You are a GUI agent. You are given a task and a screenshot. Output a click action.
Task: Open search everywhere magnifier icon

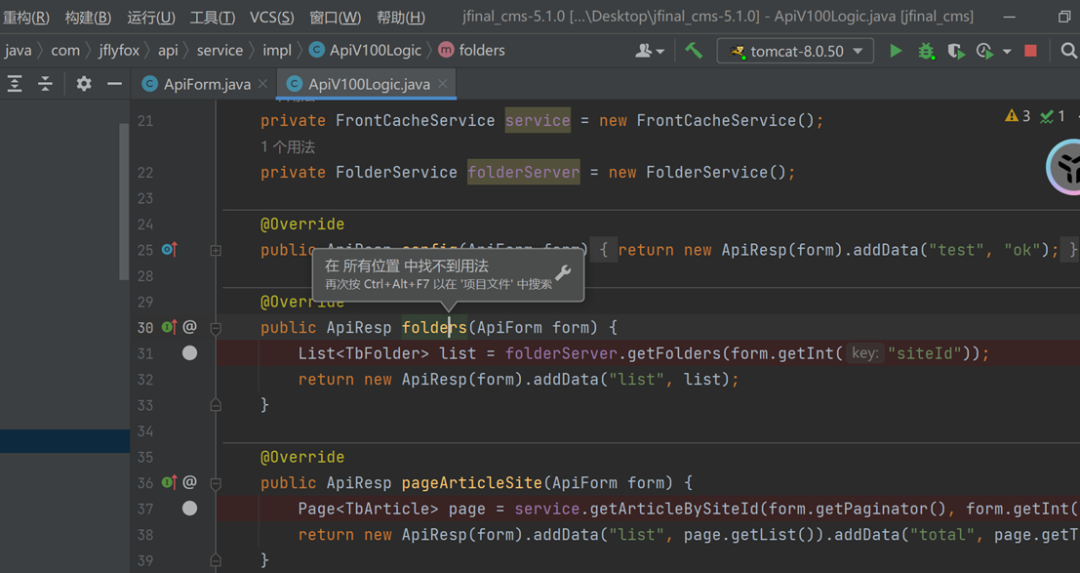[x=1069, y=51]
